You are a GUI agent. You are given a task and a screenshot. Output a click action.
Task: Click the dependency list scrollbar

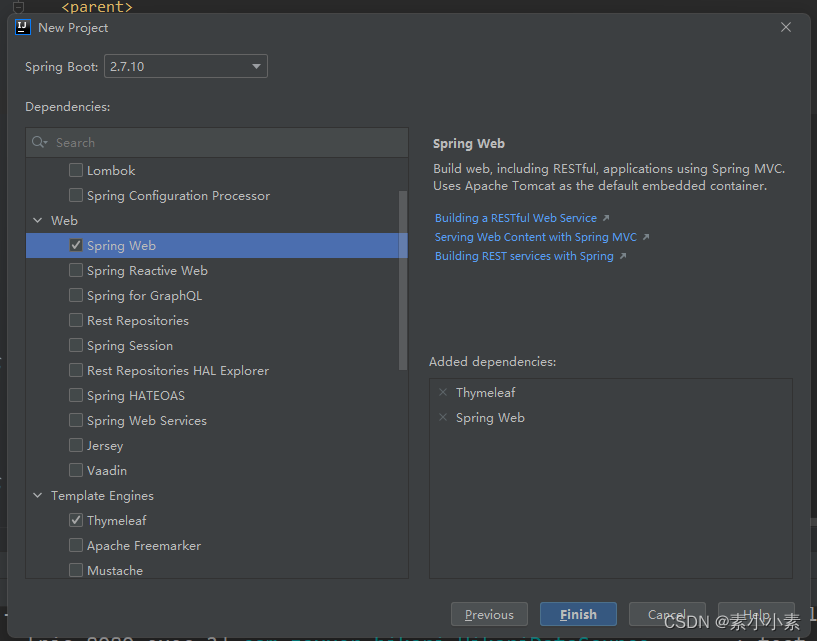(x=403, y=280)
